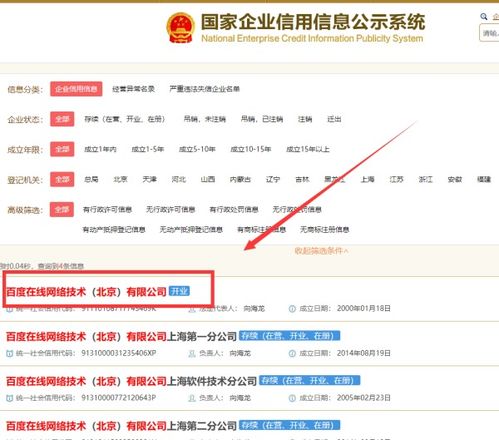Choose 山西 registration authority

click(x=208, y=179)
